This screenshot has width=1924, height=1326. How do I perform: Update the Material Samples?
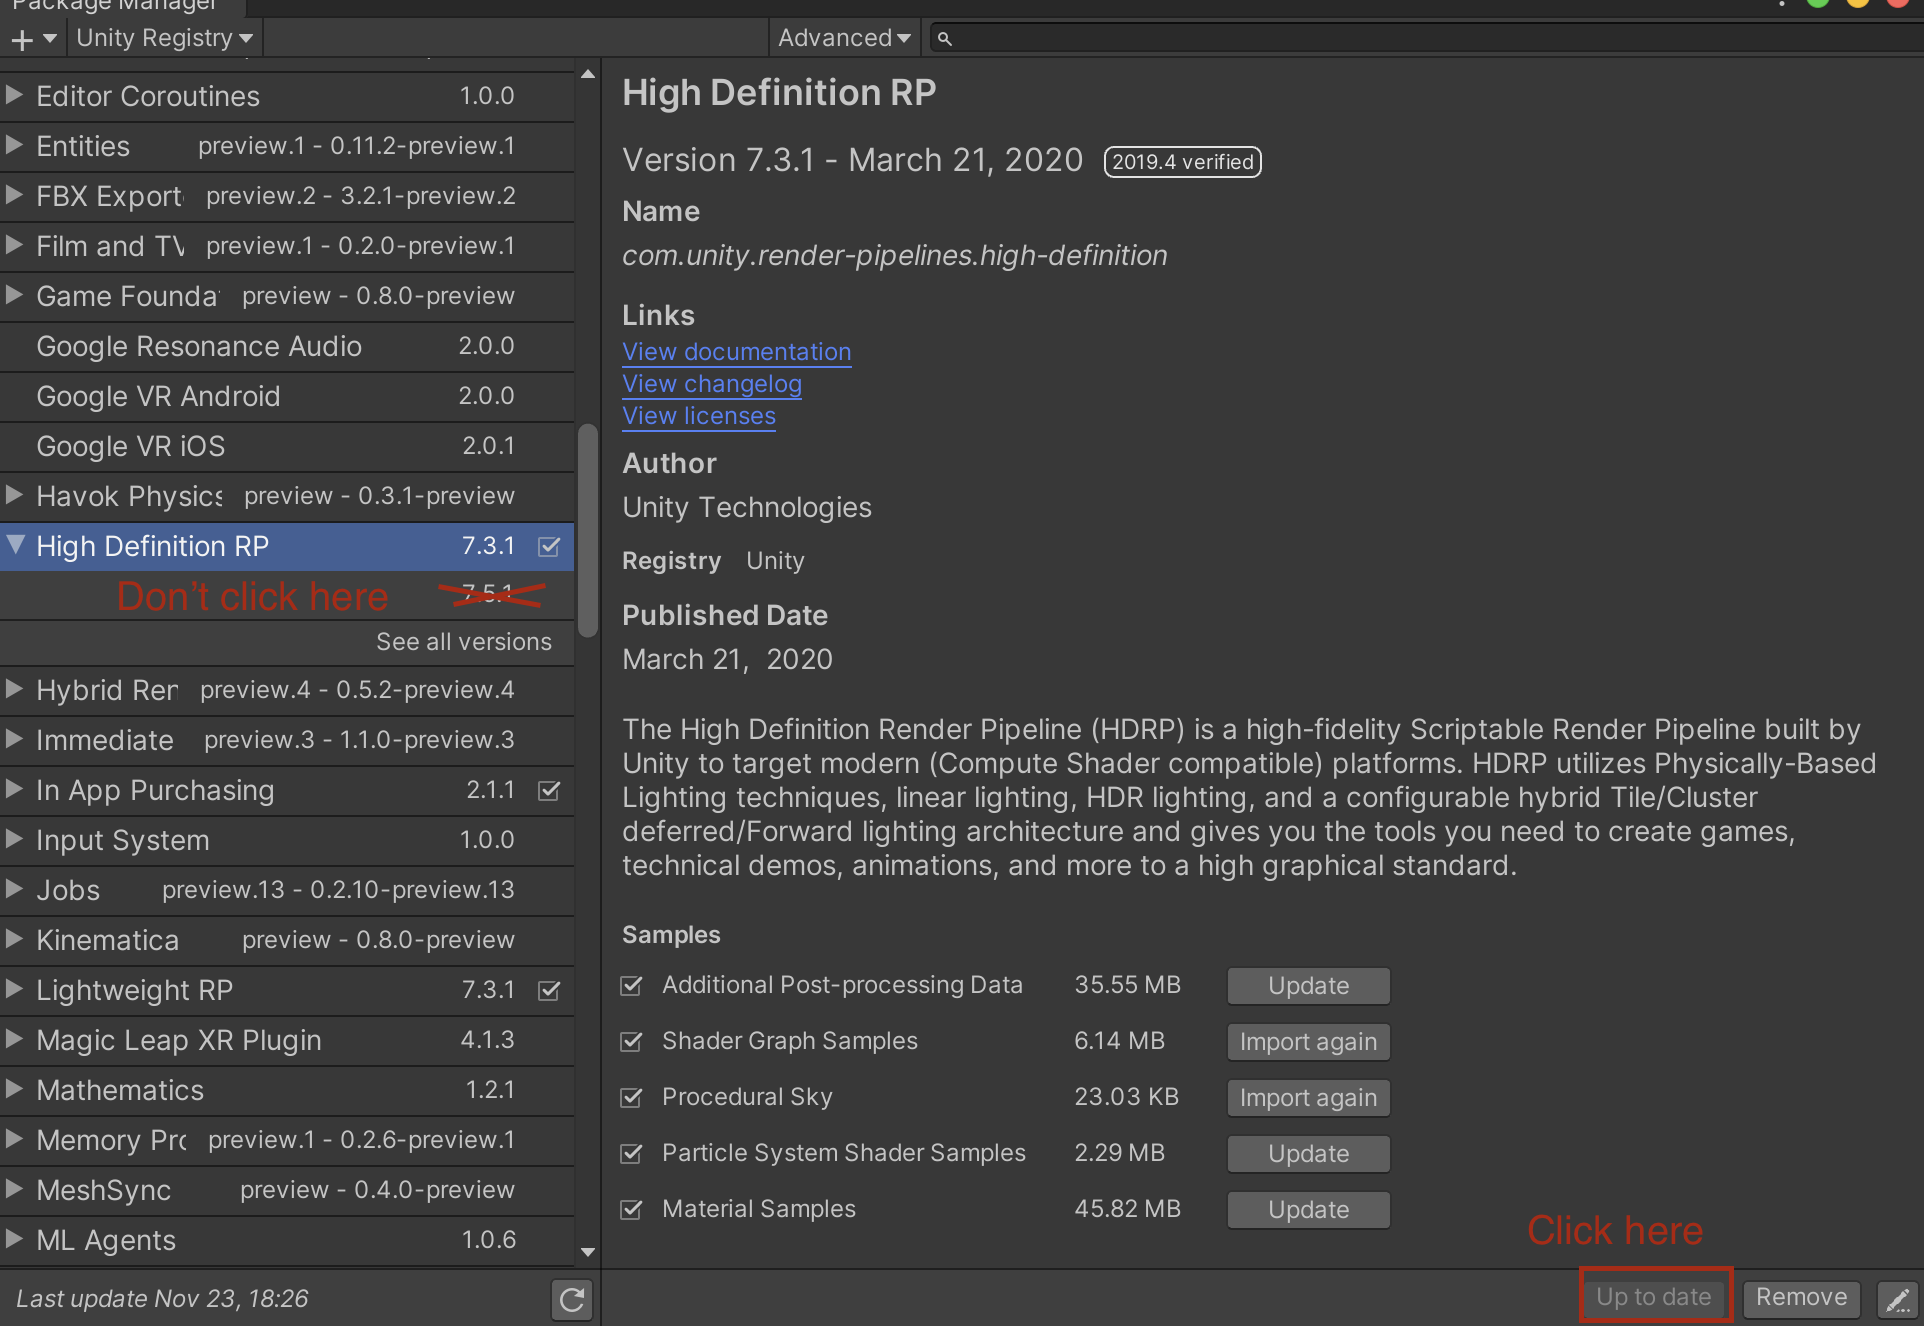1308,1210
